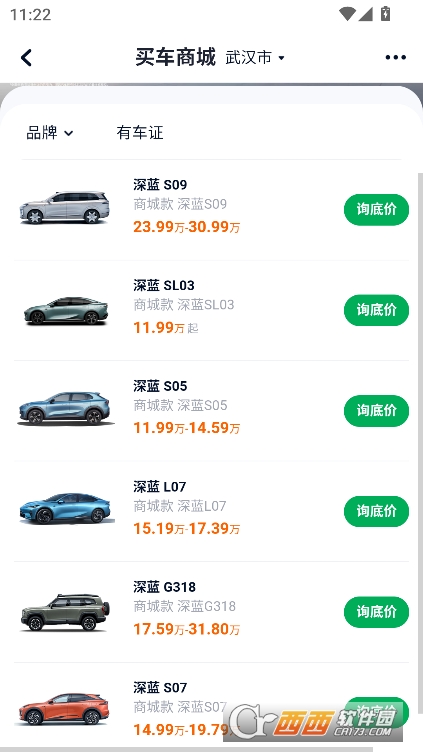Tap 询底价 beside 深蓝 G318
The height and width of the screenshot is (752, 423).
point(376,612)
